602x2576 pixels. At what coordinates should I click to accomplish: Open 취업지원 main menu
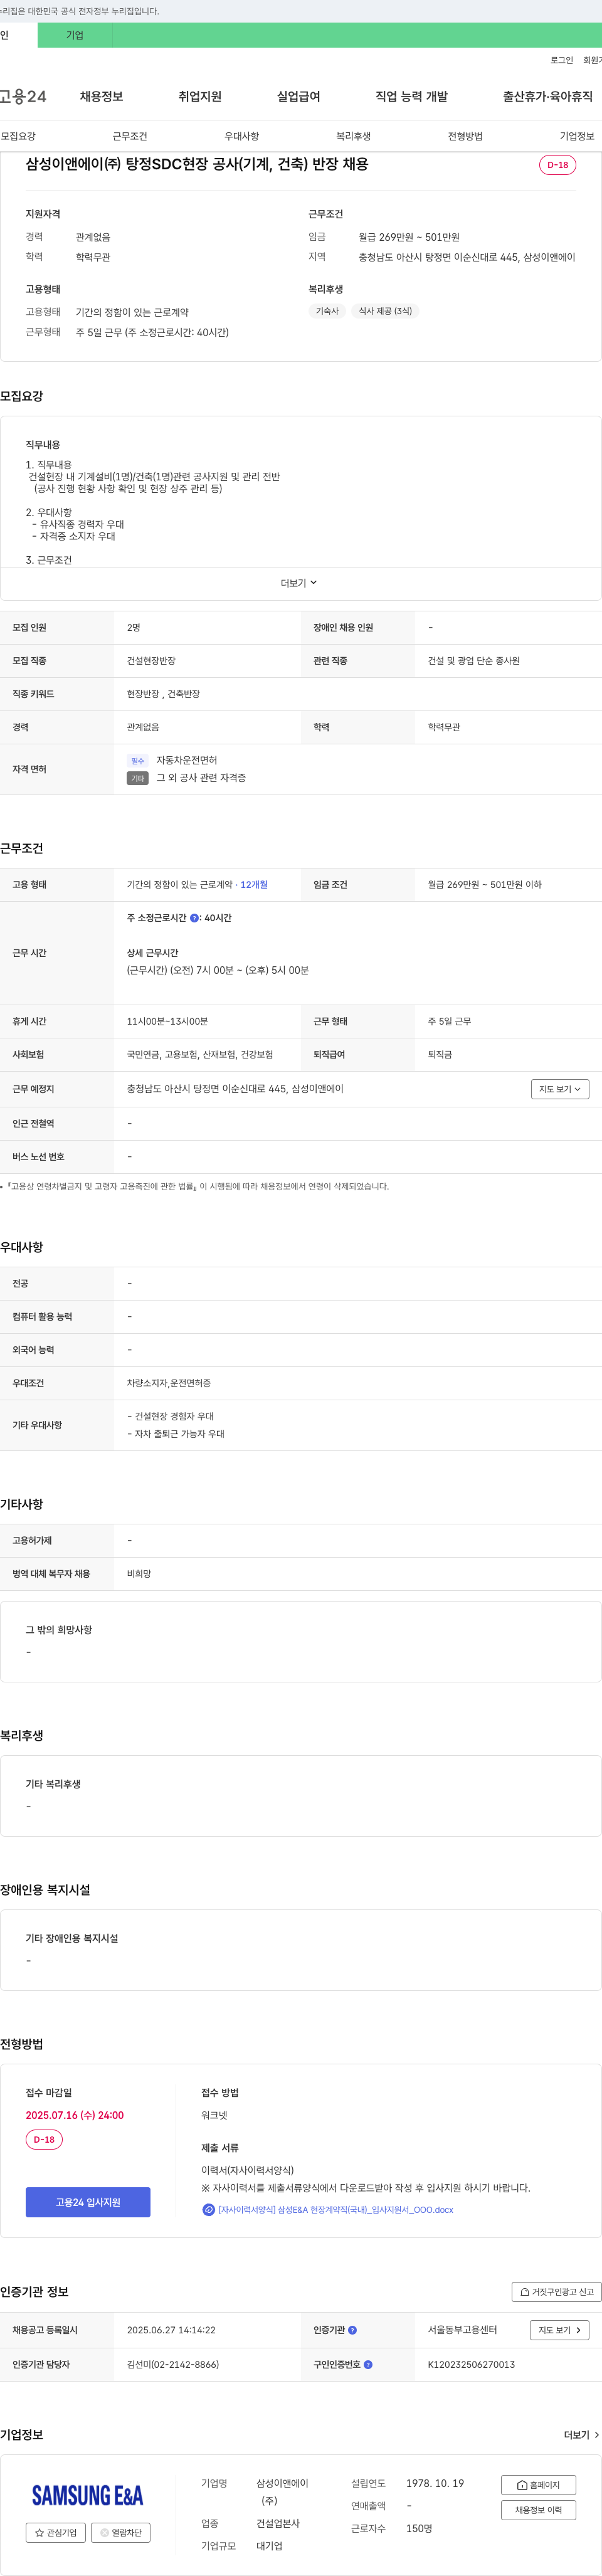200,97
